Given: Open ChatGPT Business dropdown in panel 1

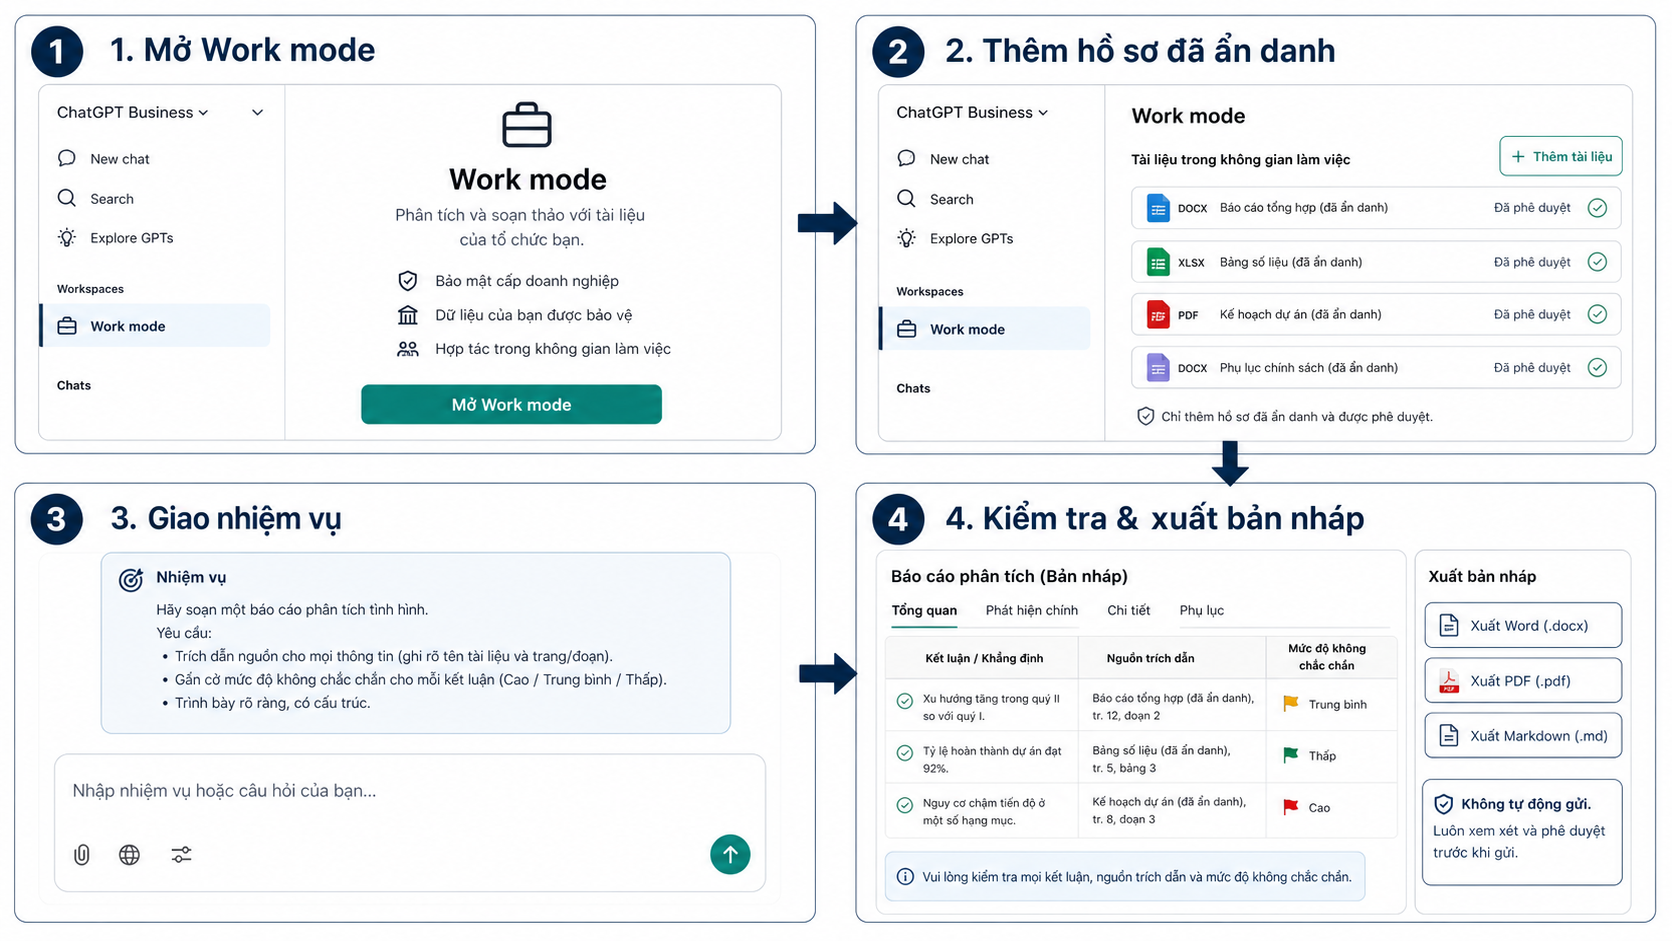Looking at the screenshot, I should pos(132,112).
